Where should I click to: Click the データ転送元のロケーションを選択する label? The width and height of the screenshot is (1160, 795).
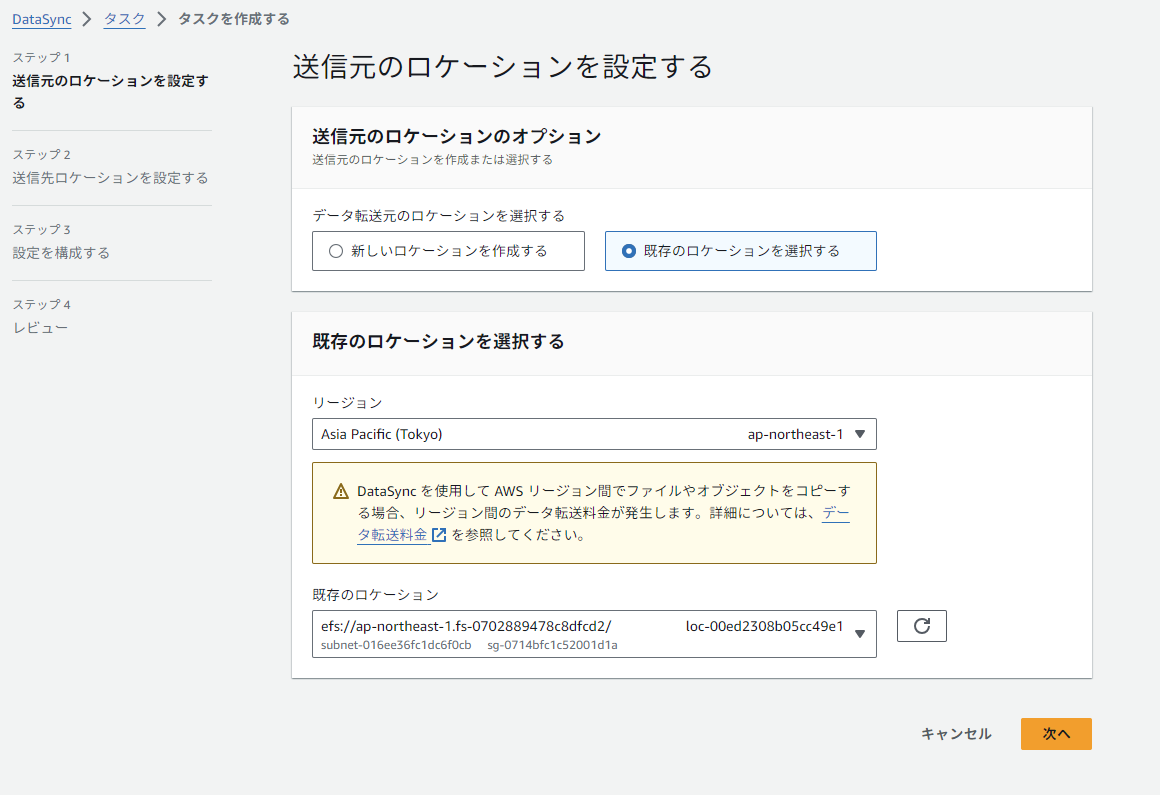pyautogui.click(x=439, y=215)
